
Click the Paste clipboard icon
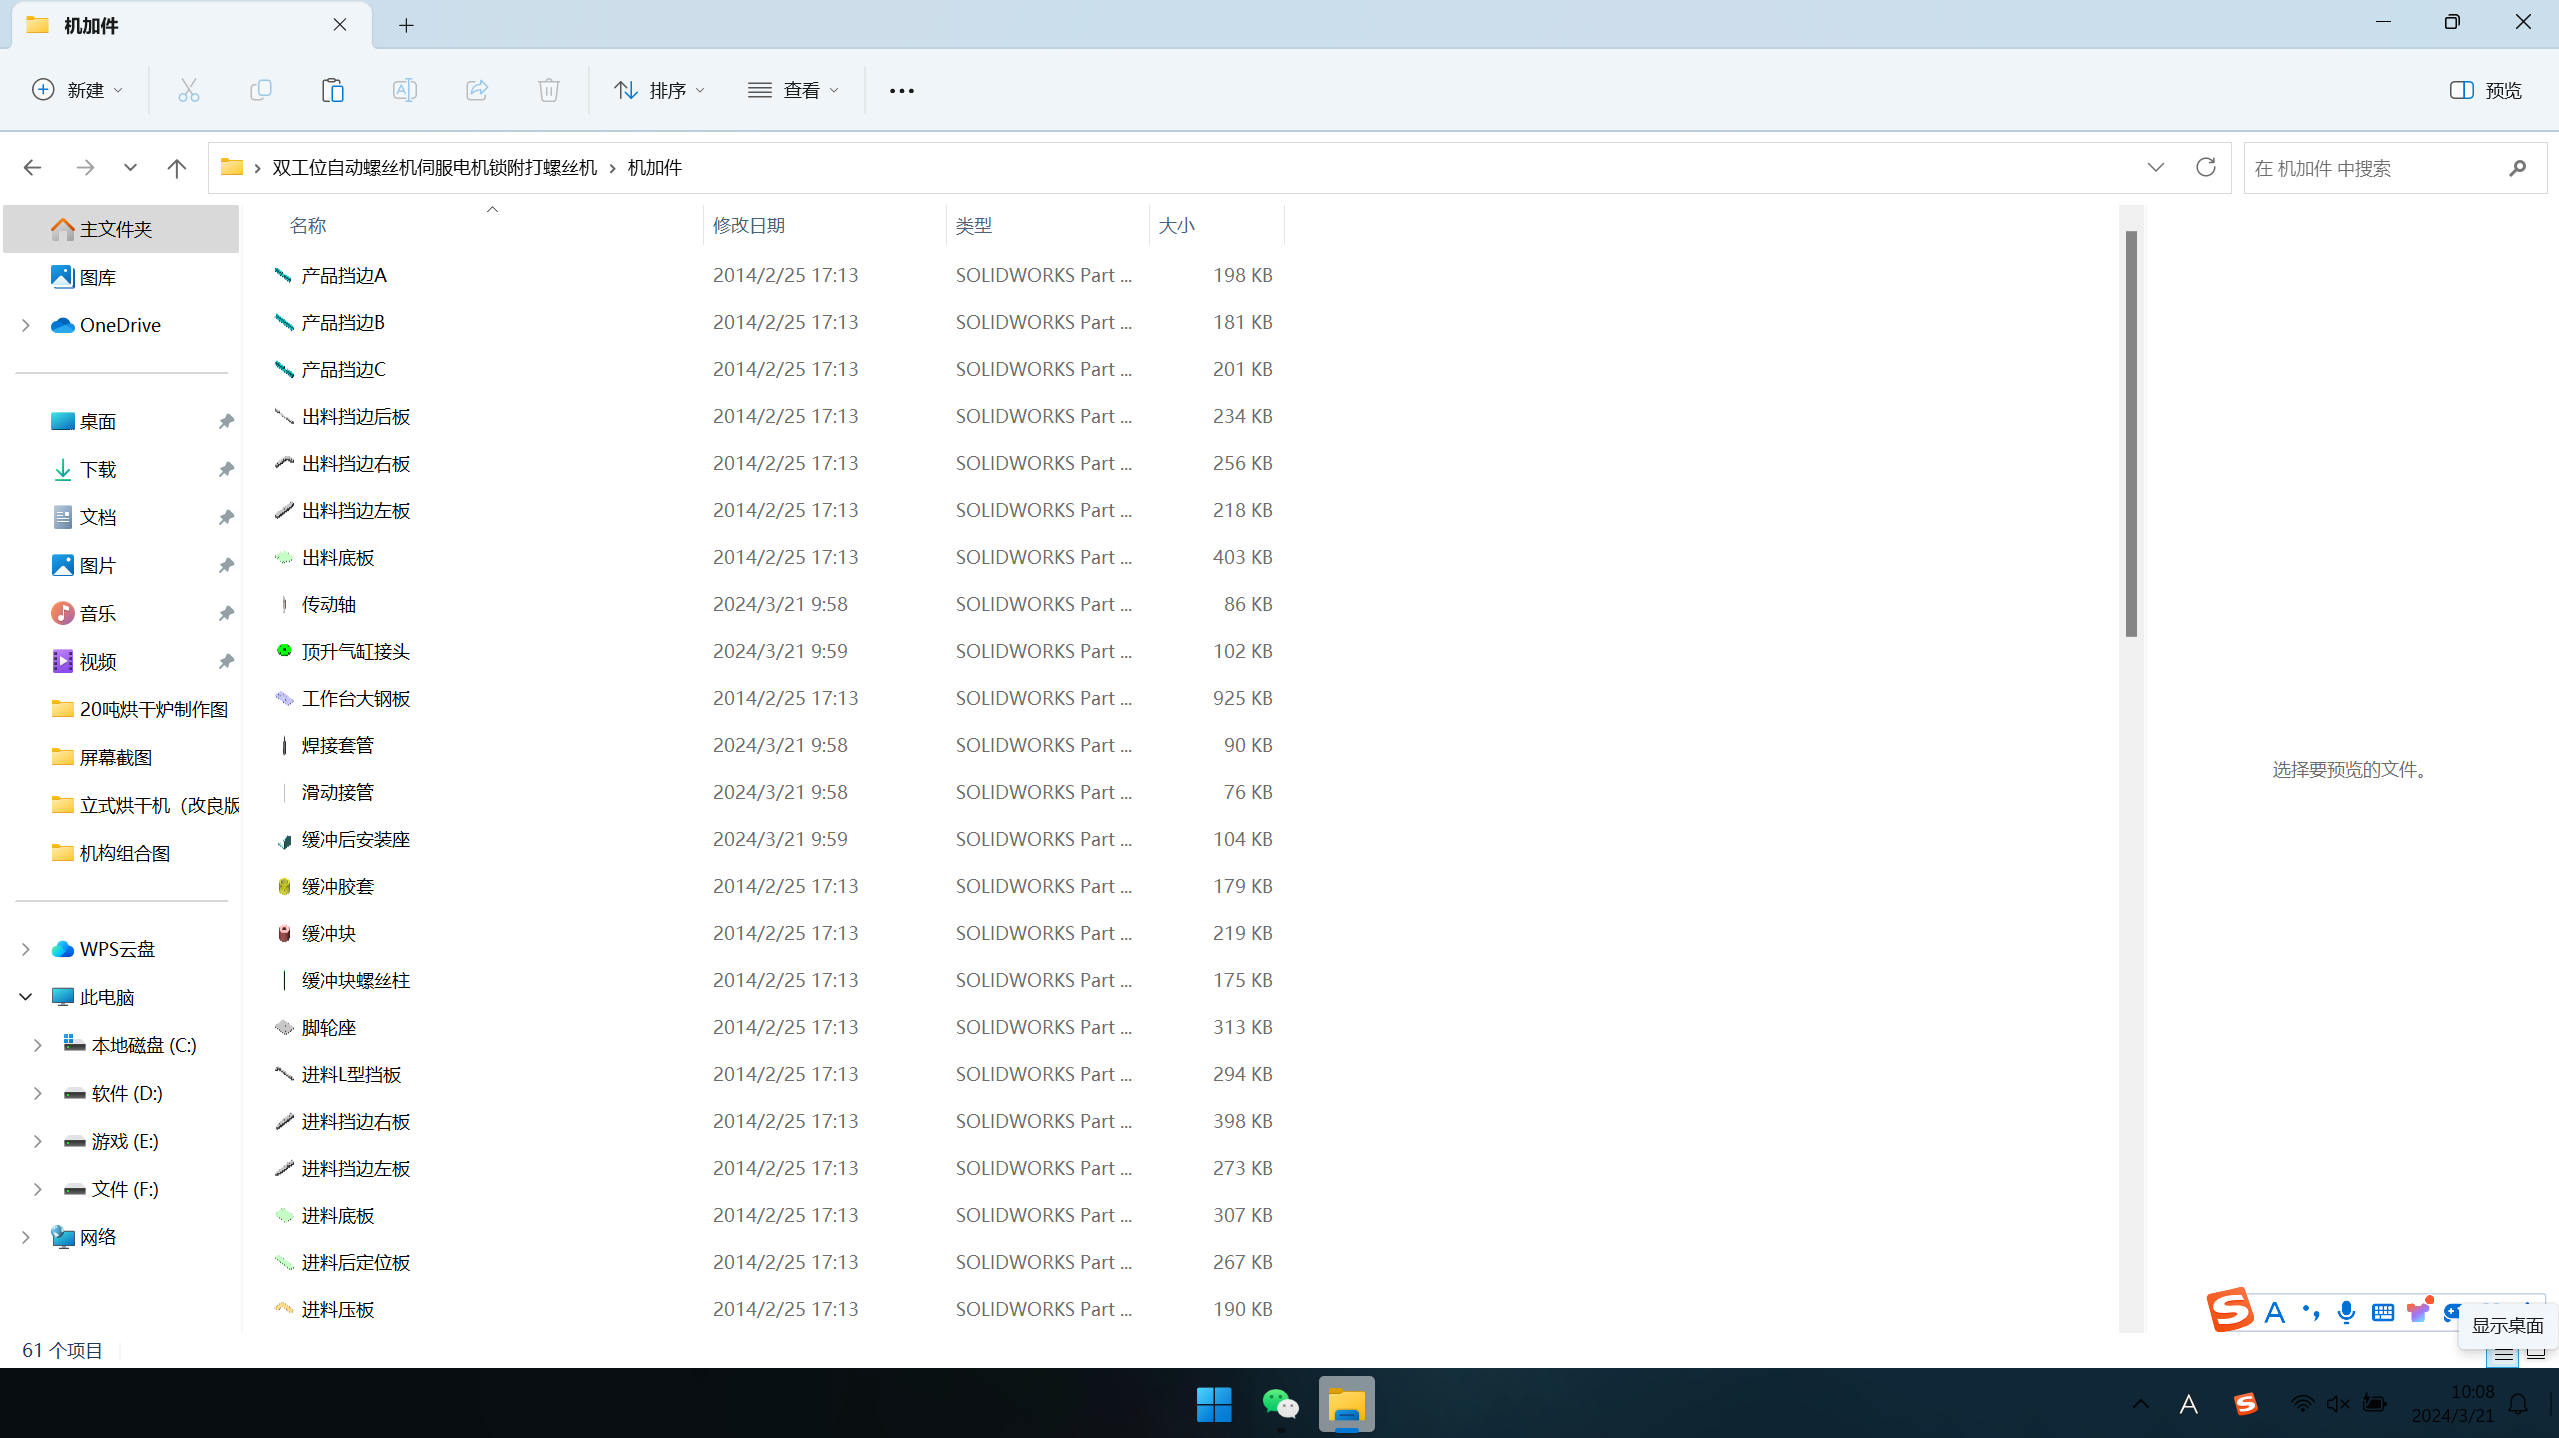pyautogui.click(x=333, y=90)
